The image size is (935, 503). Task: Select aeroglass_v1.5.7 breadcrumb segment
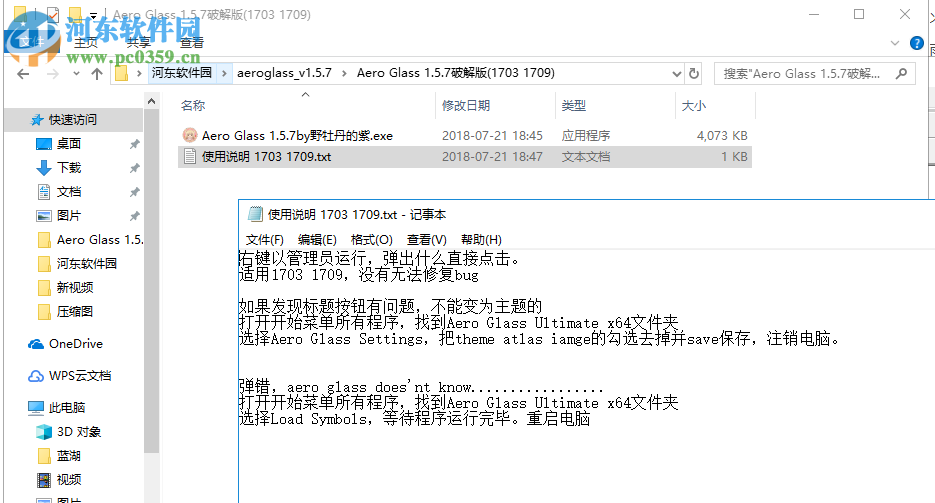284,73
